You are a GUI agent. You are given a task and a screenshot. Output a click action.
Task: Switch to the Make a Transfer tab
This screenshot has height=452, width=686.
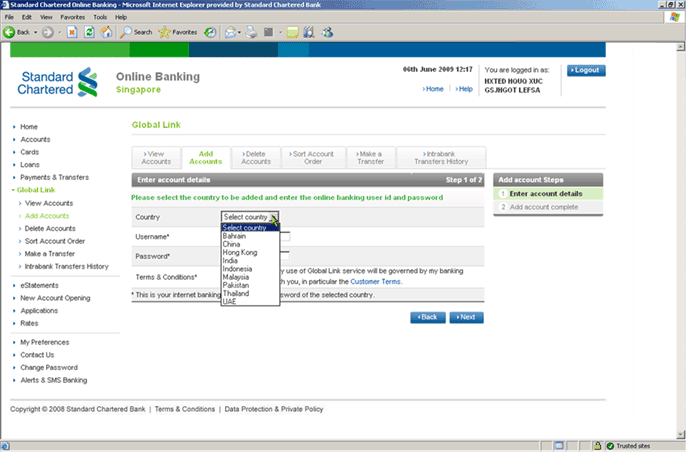coord(371,158)
